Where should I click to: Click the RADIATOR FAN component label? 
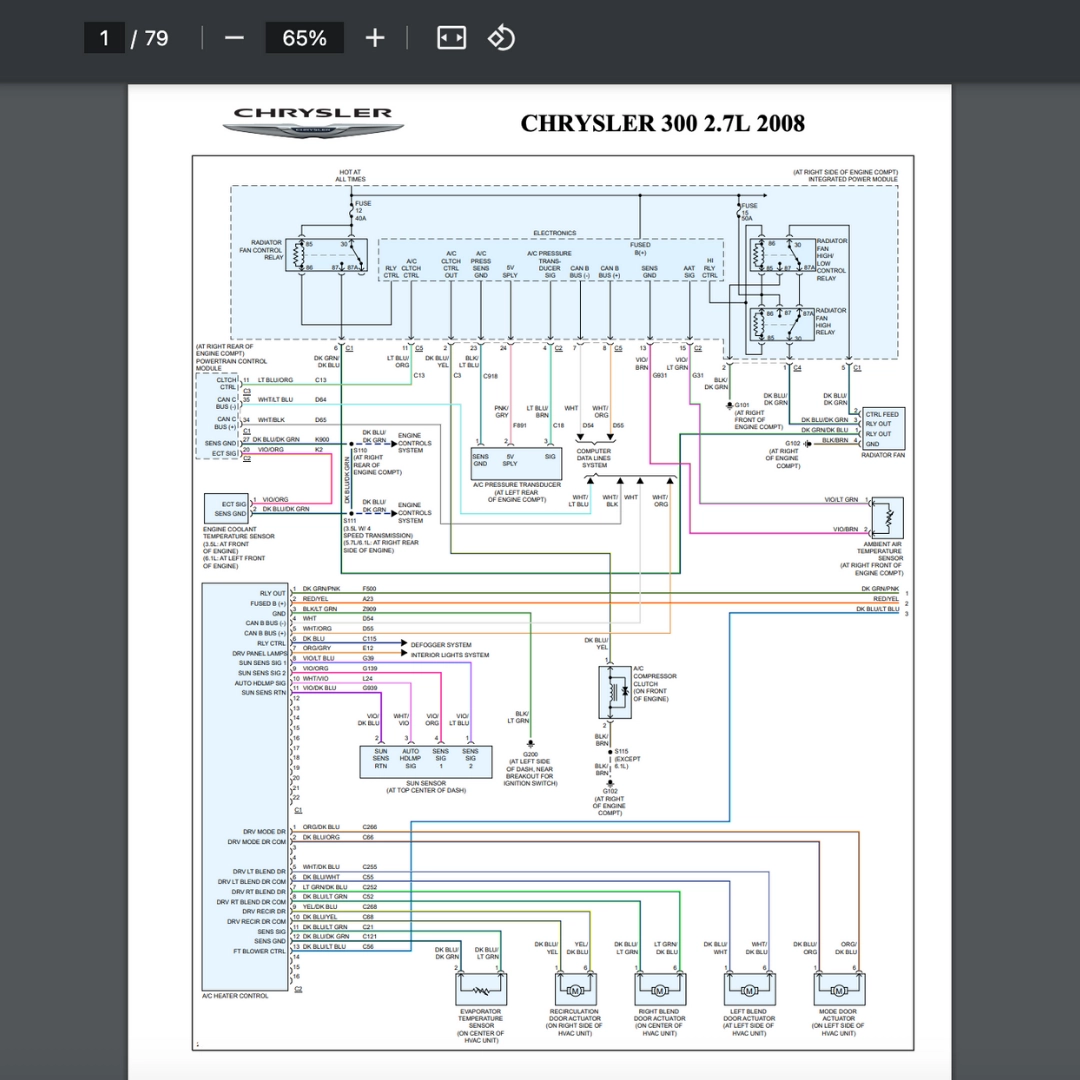pos(882,455)
